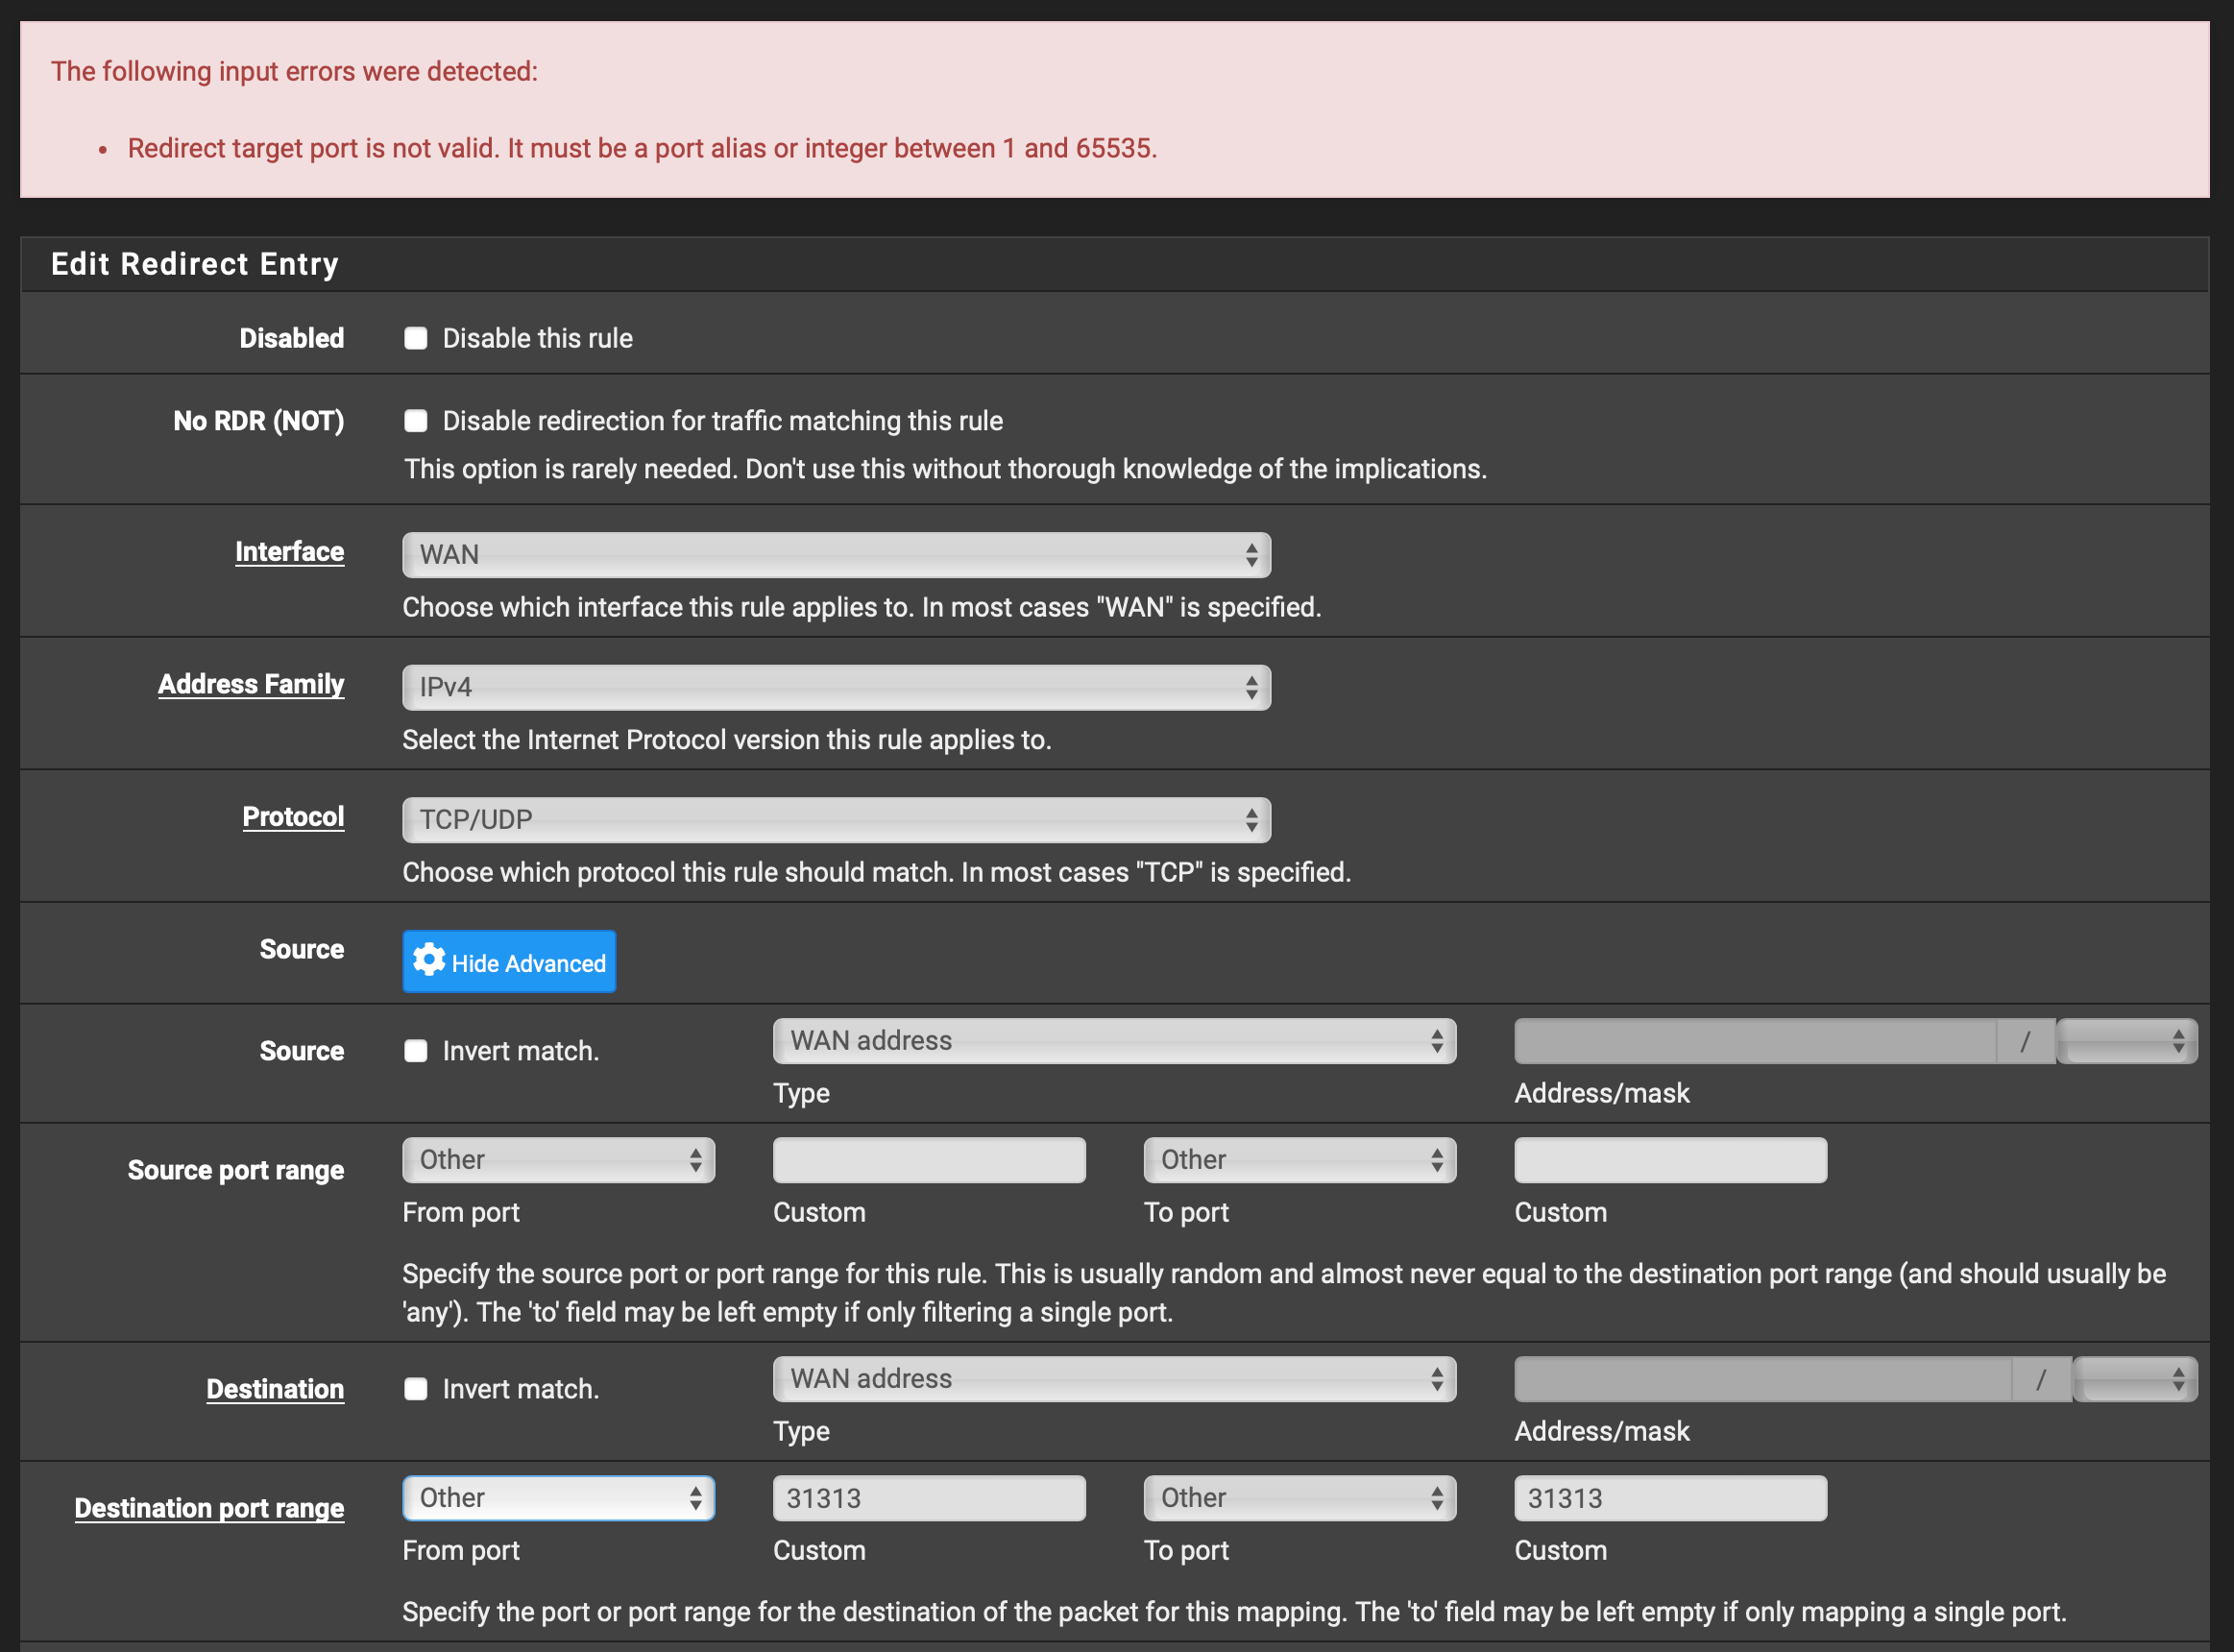Click Source From port Custom input field
Viewport: 2234px width, 1652px height.
pyautogui.click(x=928, y=1160)
